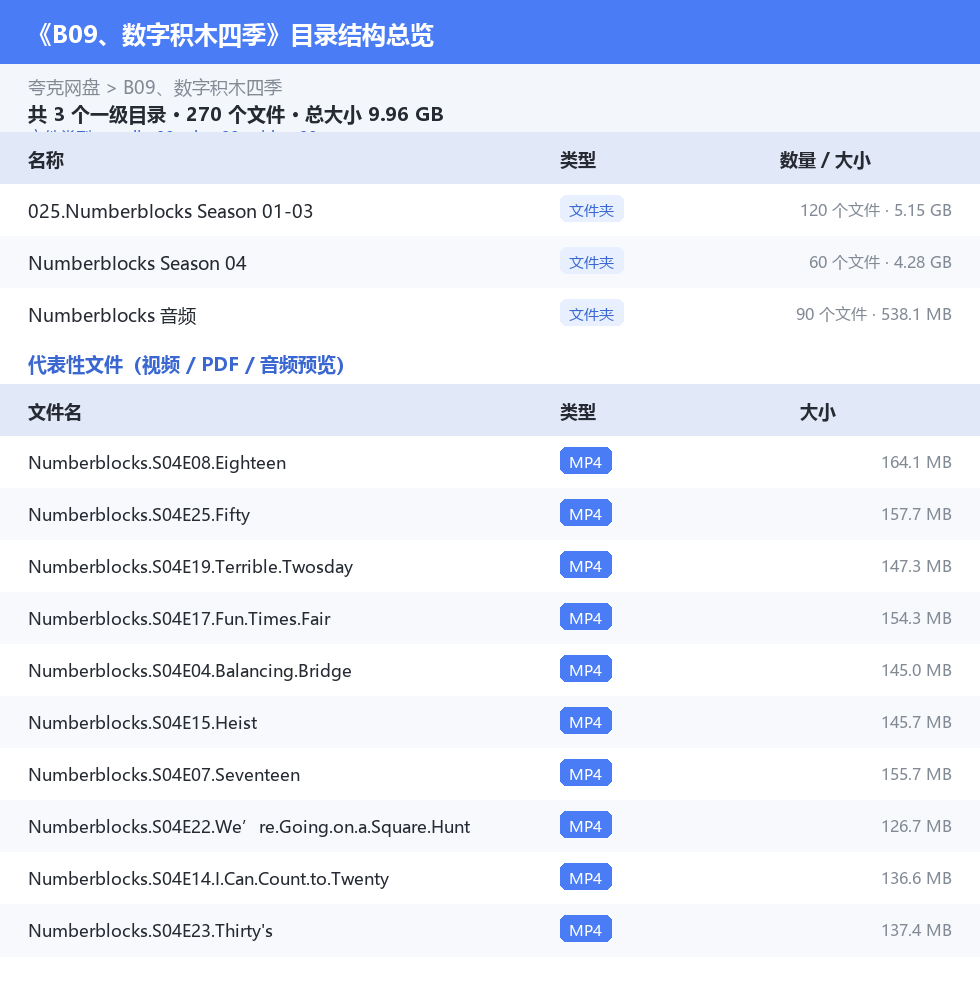The image size is (980, 988).
Task: Select file Numberblocks.S04E07.Seventeen
Action: pos(164,774)
